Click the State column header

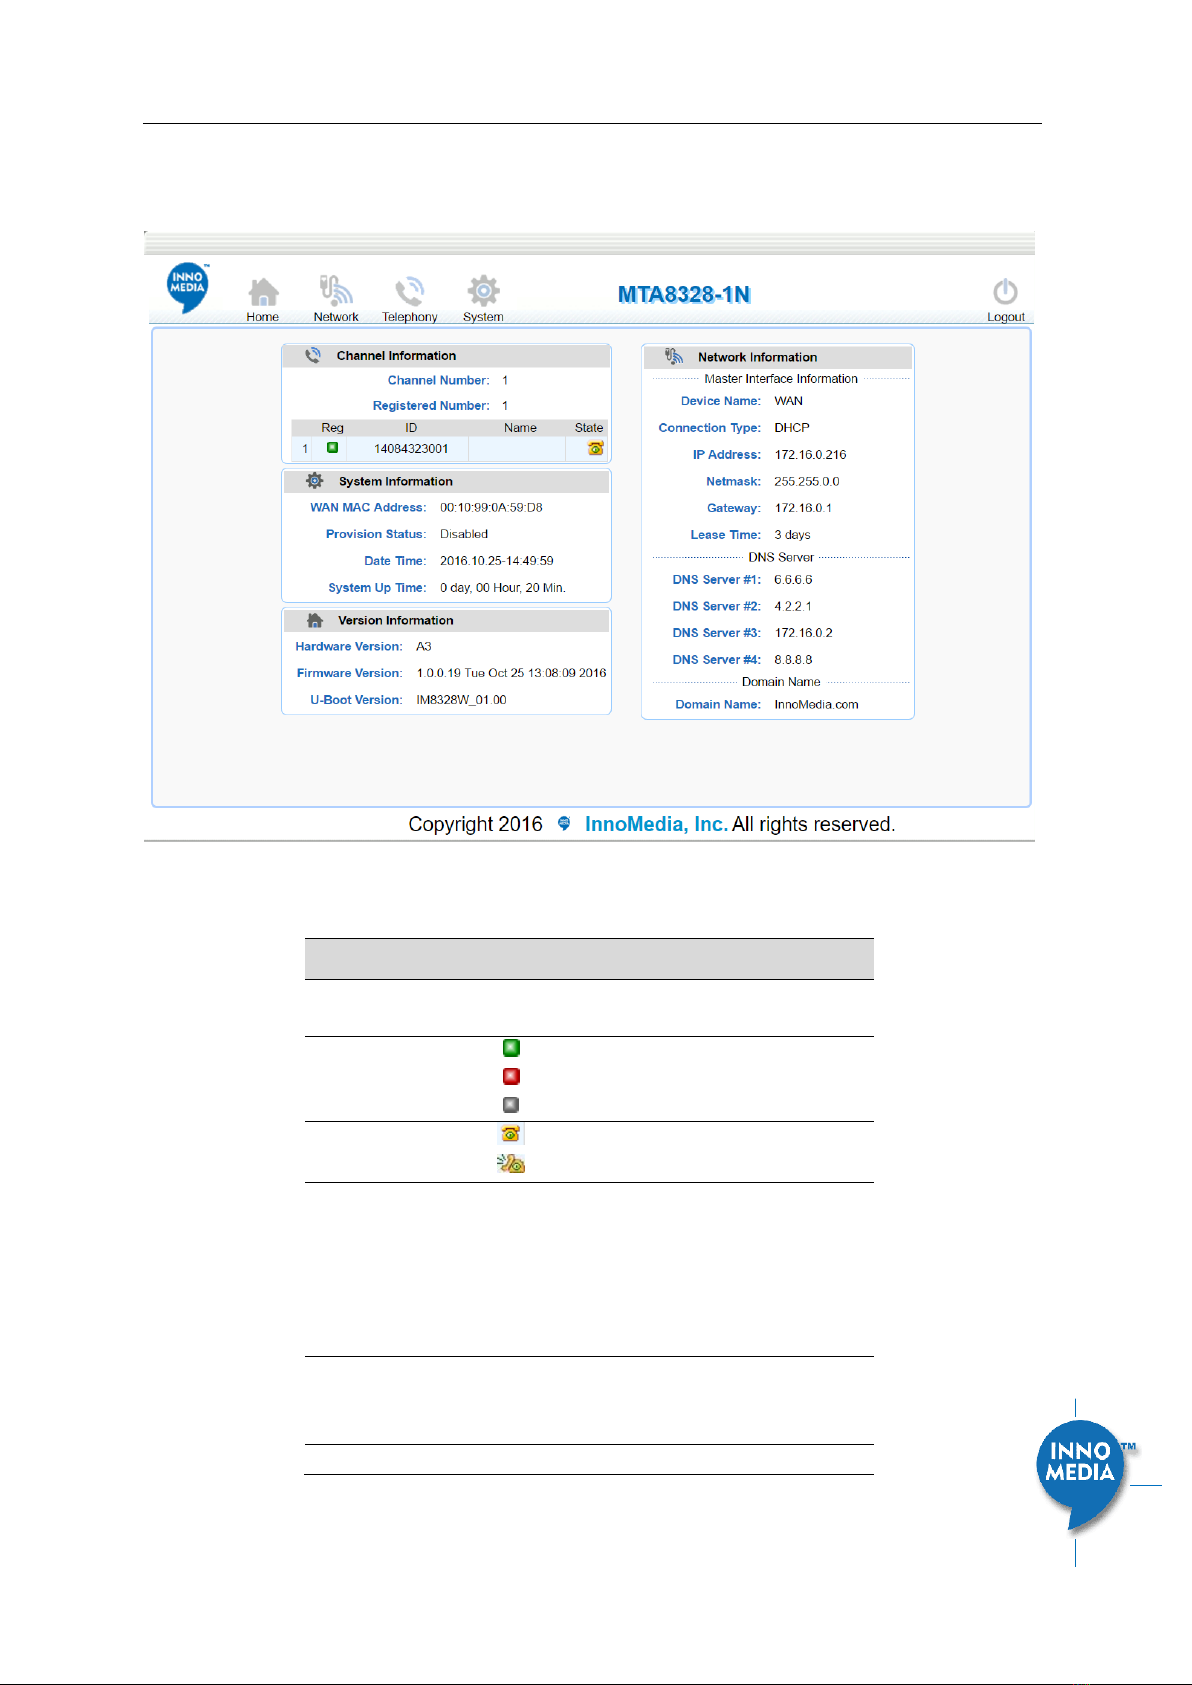[x=589, y=428]
